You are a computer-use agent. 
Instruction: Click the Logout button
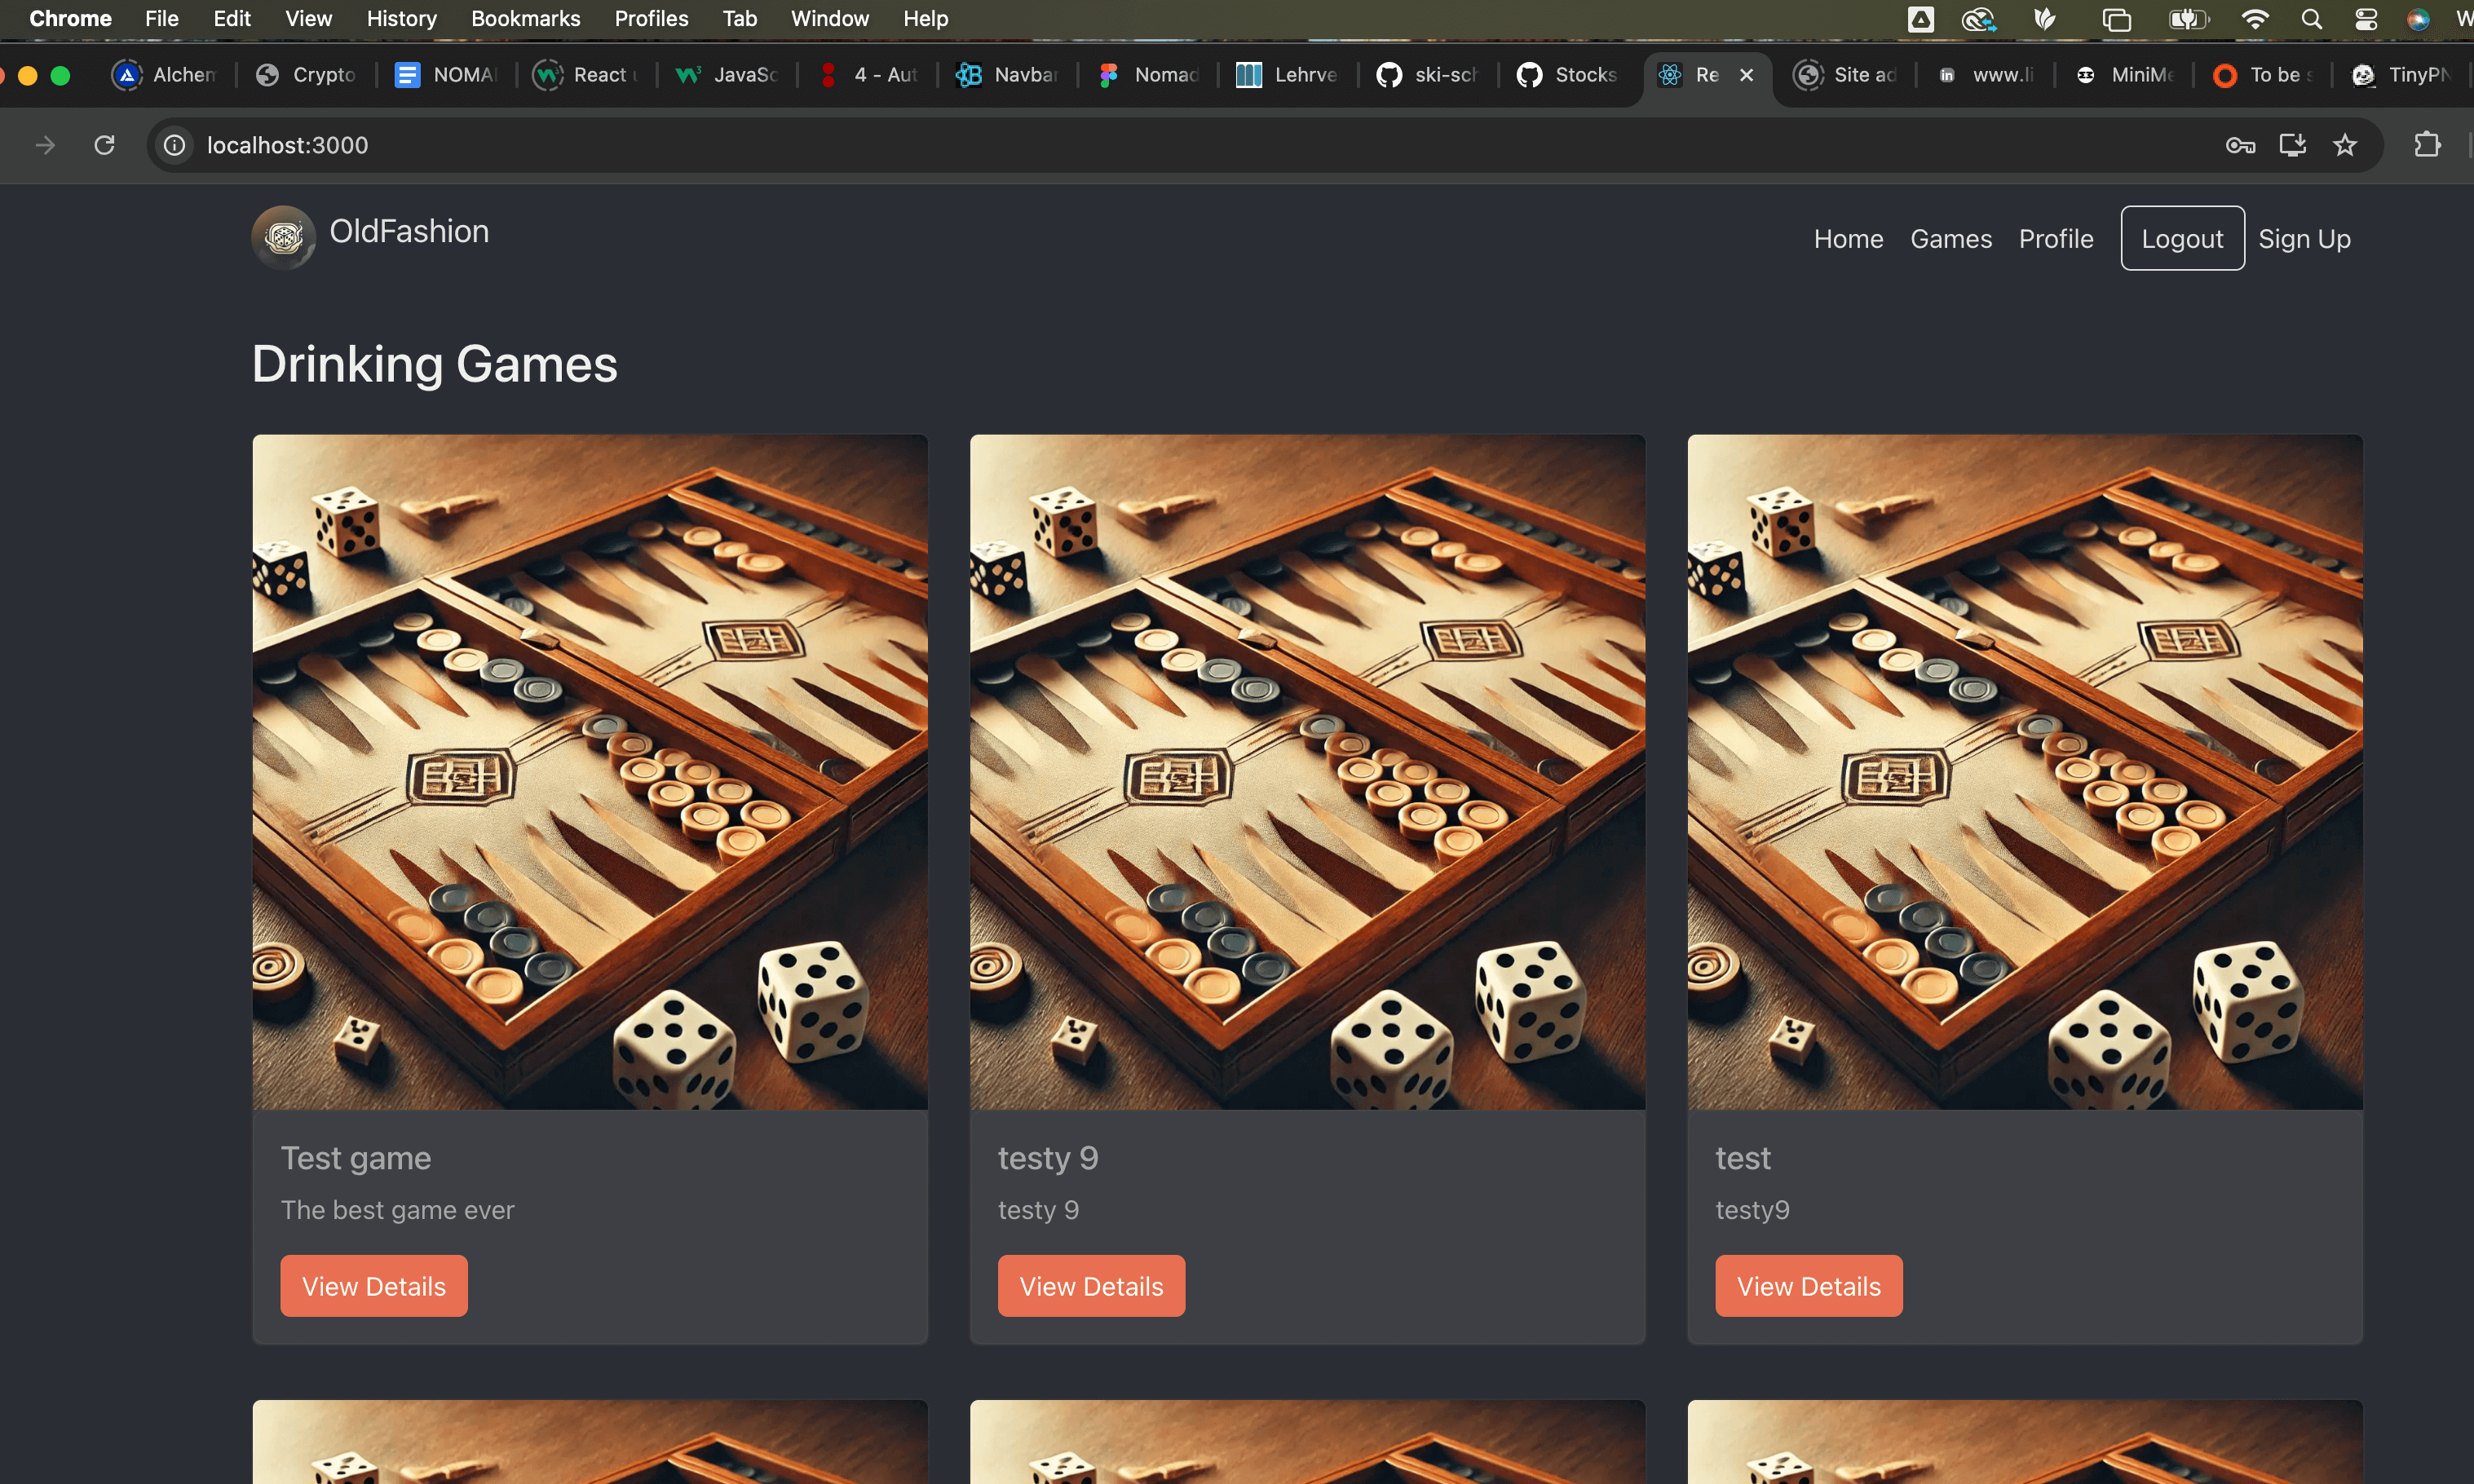[x=2182, y=238]
